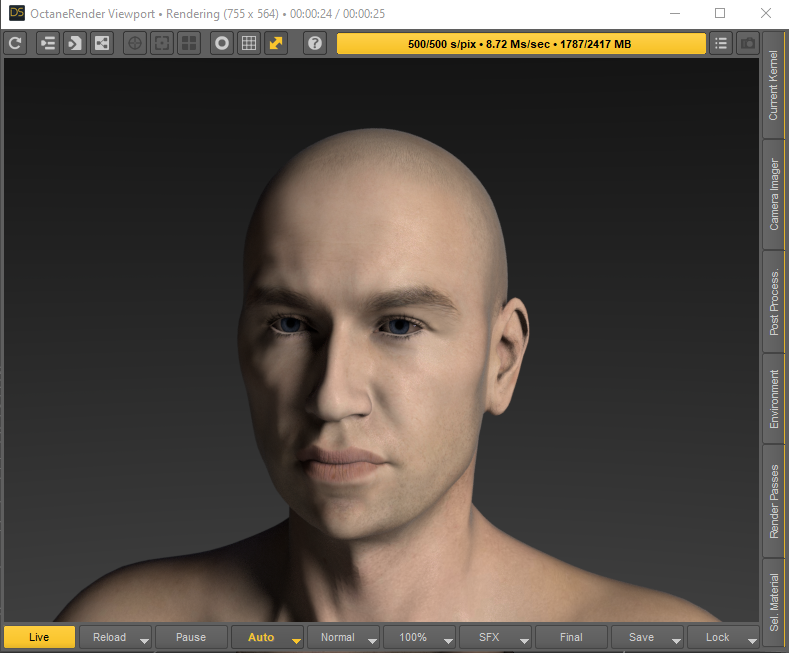
Task: Select the crosshair focus picker icon
Action: pos(135,43)
